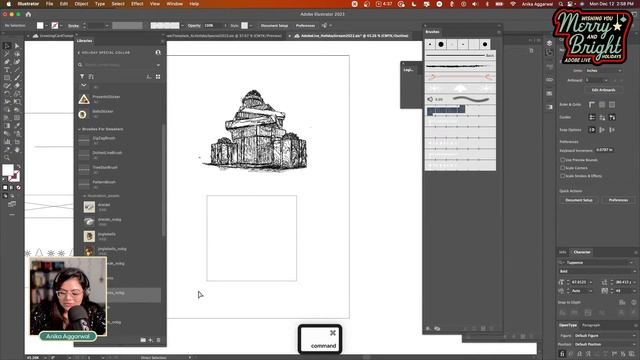The height and width of the screenshot is (360, 640).
Task: Select the Zoom magnifier tool
Action: (x=7, y=158)
